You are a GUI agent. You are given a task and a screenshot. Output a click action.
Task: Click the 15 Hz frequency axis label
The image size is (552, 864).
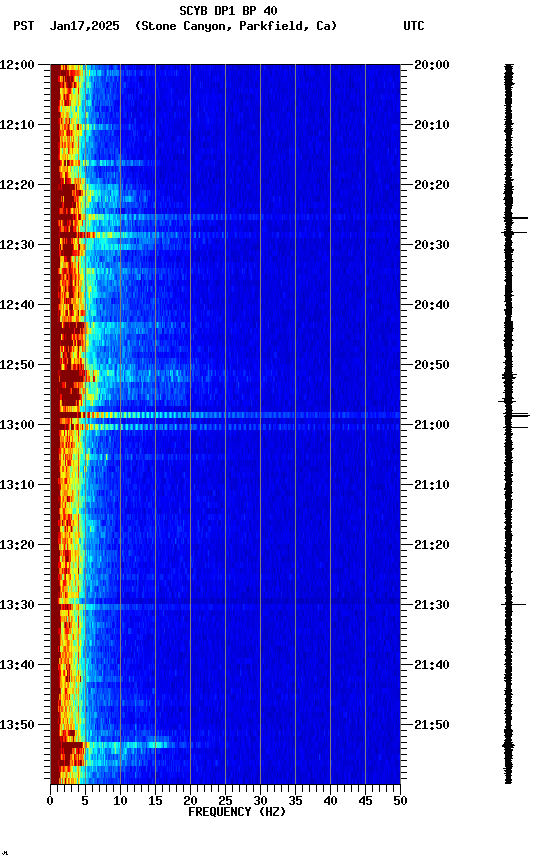[155, 801]
